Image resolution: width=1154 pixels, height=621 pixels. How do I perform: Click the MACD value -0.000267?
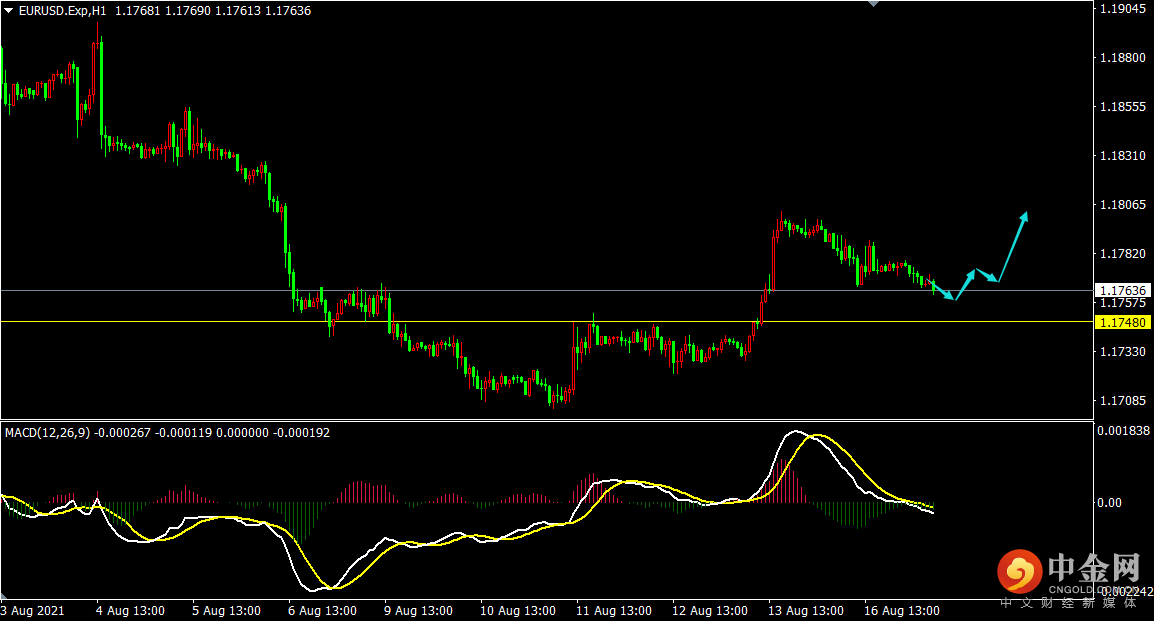tap(123, 433)
